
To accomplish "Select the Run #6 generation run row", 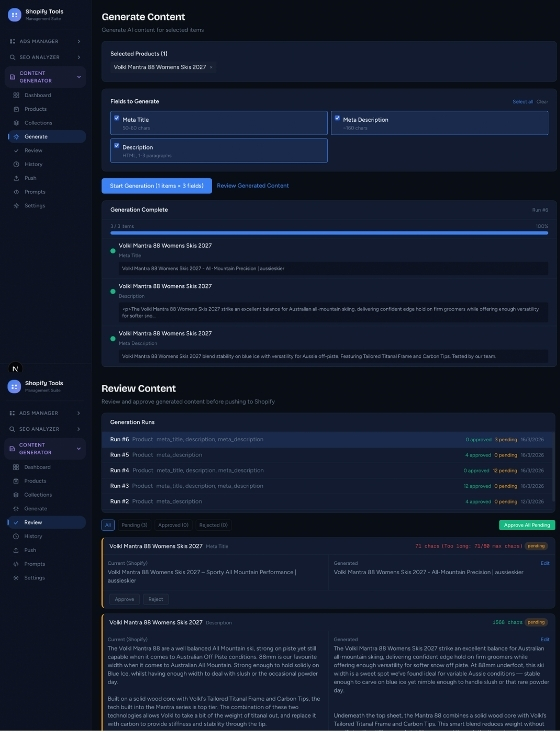I will 327,440.
